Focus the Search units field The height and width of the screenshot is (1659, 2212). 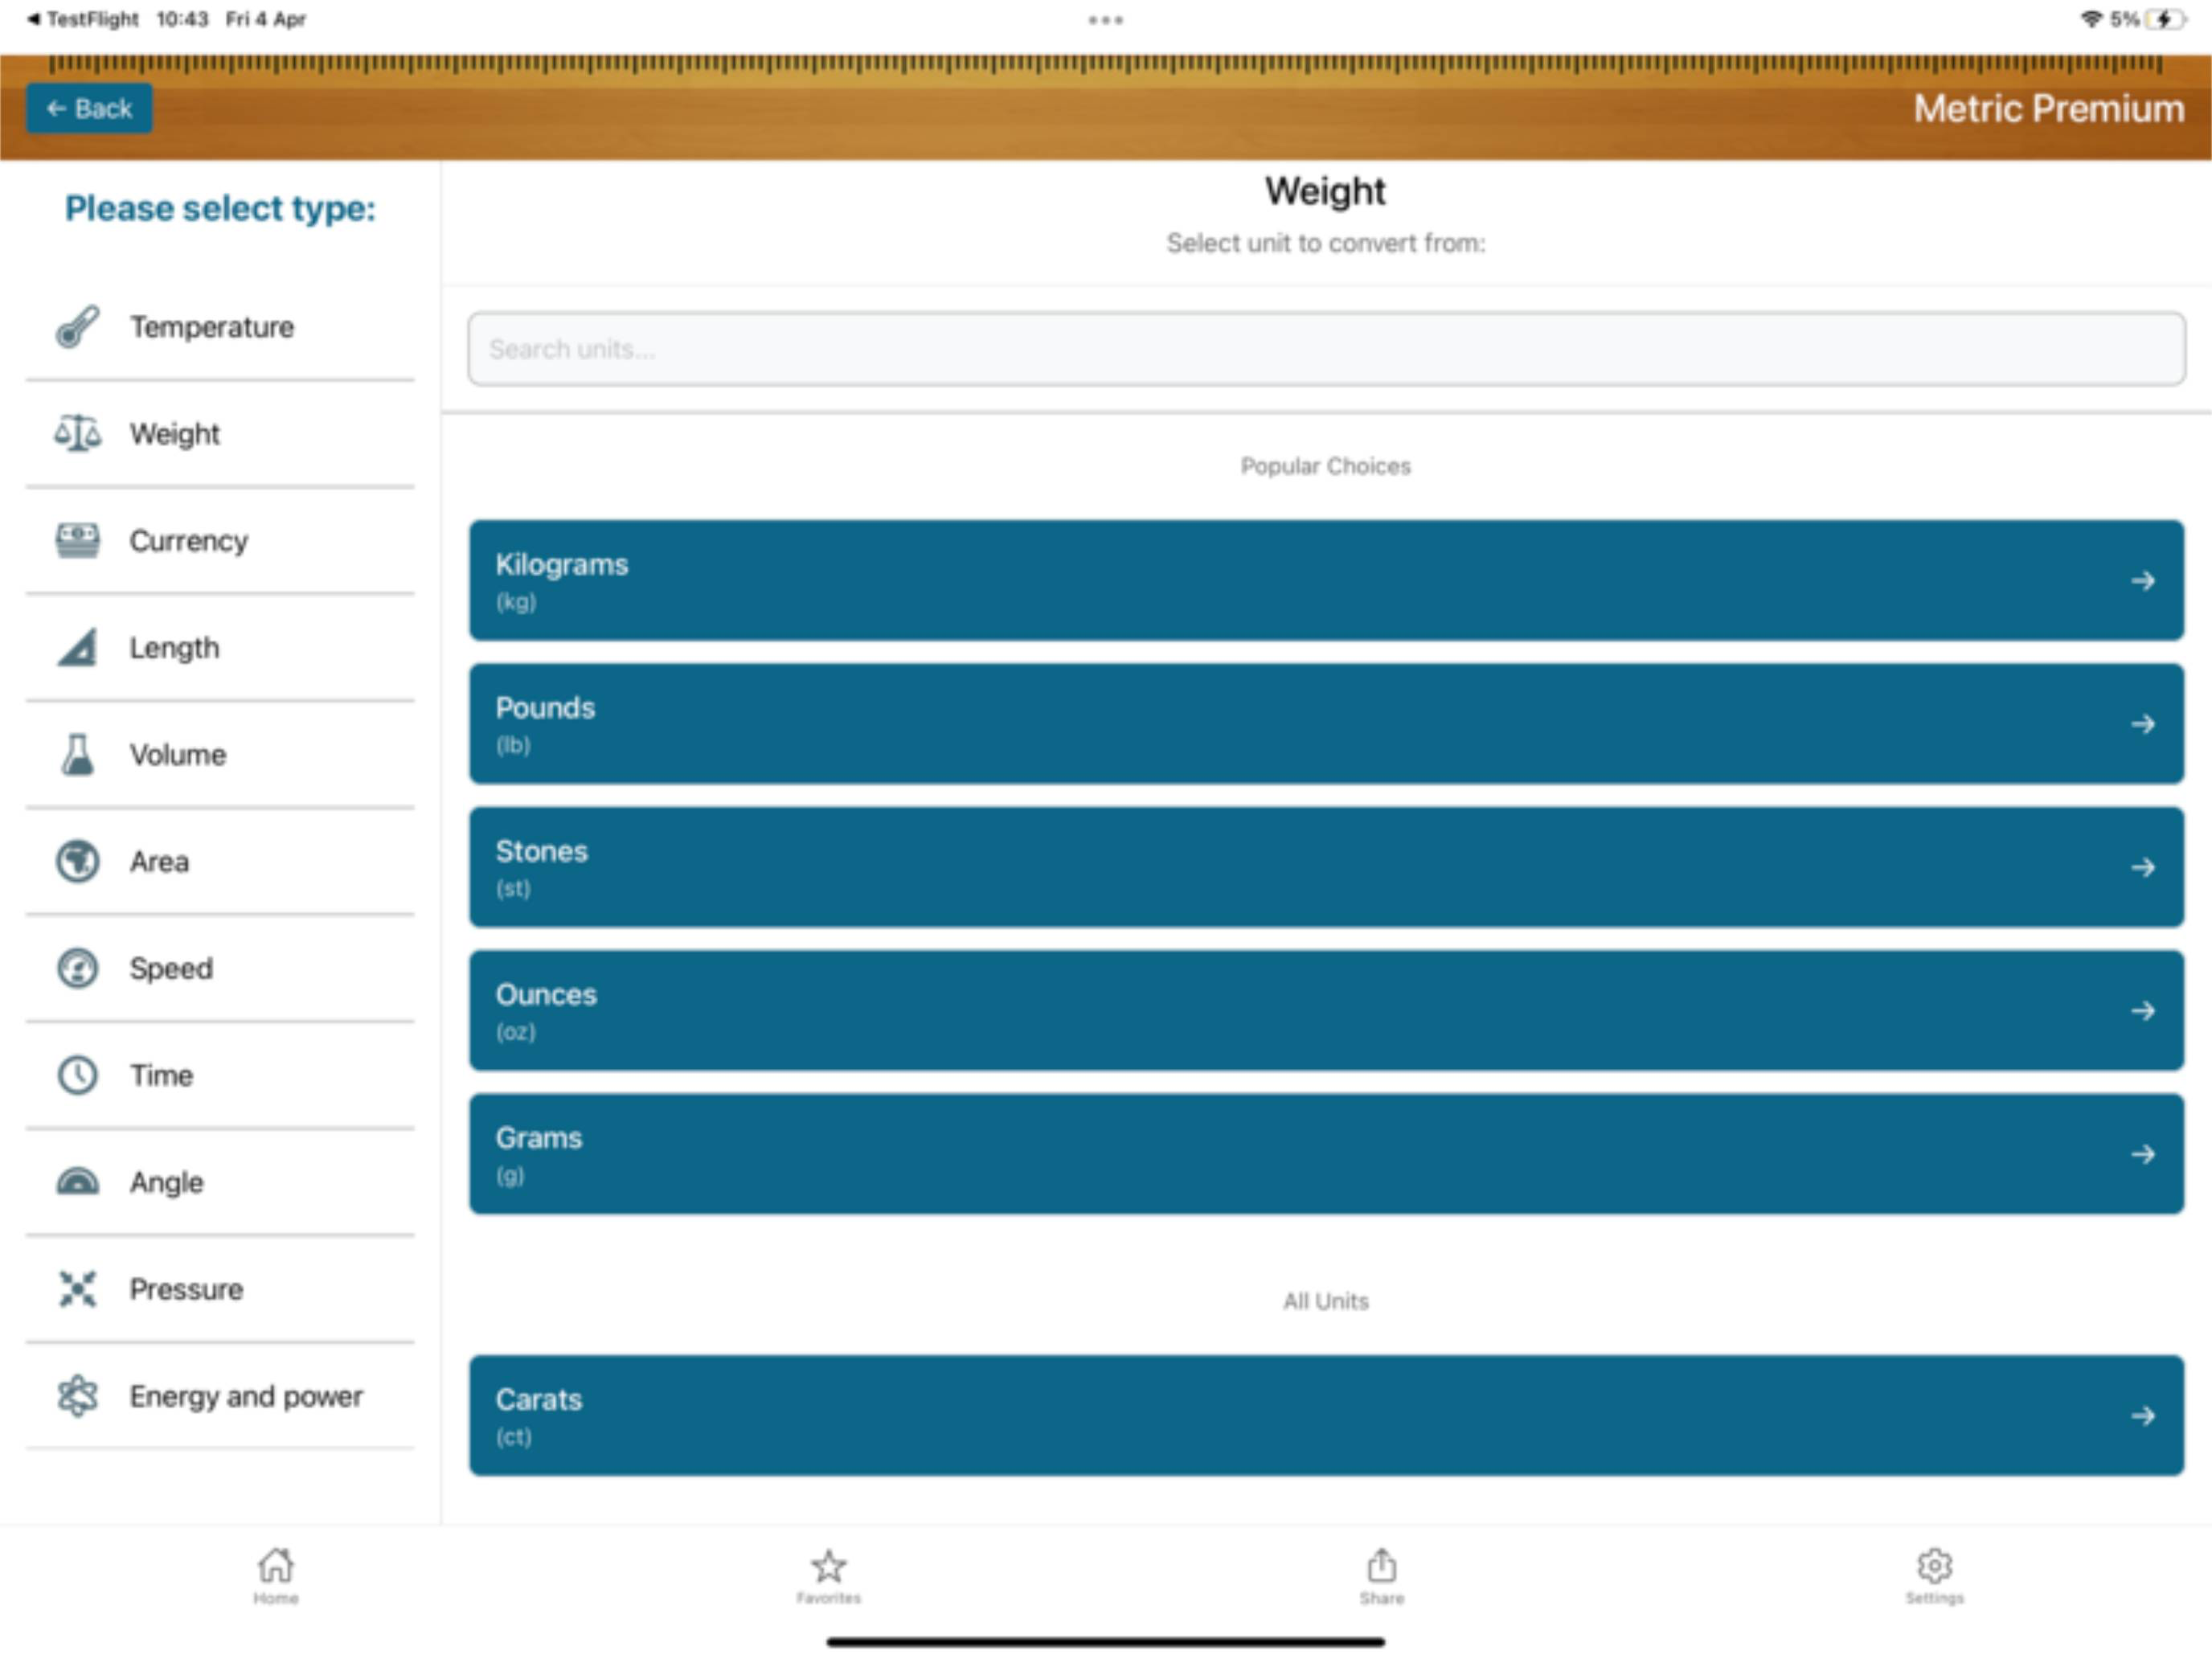click(x=1326, y=349)
